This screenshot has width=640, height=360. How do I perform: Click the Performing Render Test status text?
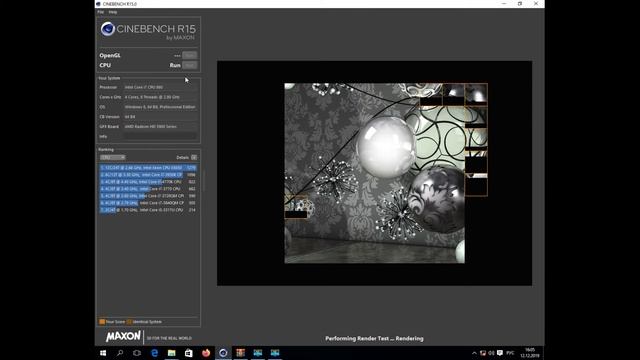pos(374,338)
